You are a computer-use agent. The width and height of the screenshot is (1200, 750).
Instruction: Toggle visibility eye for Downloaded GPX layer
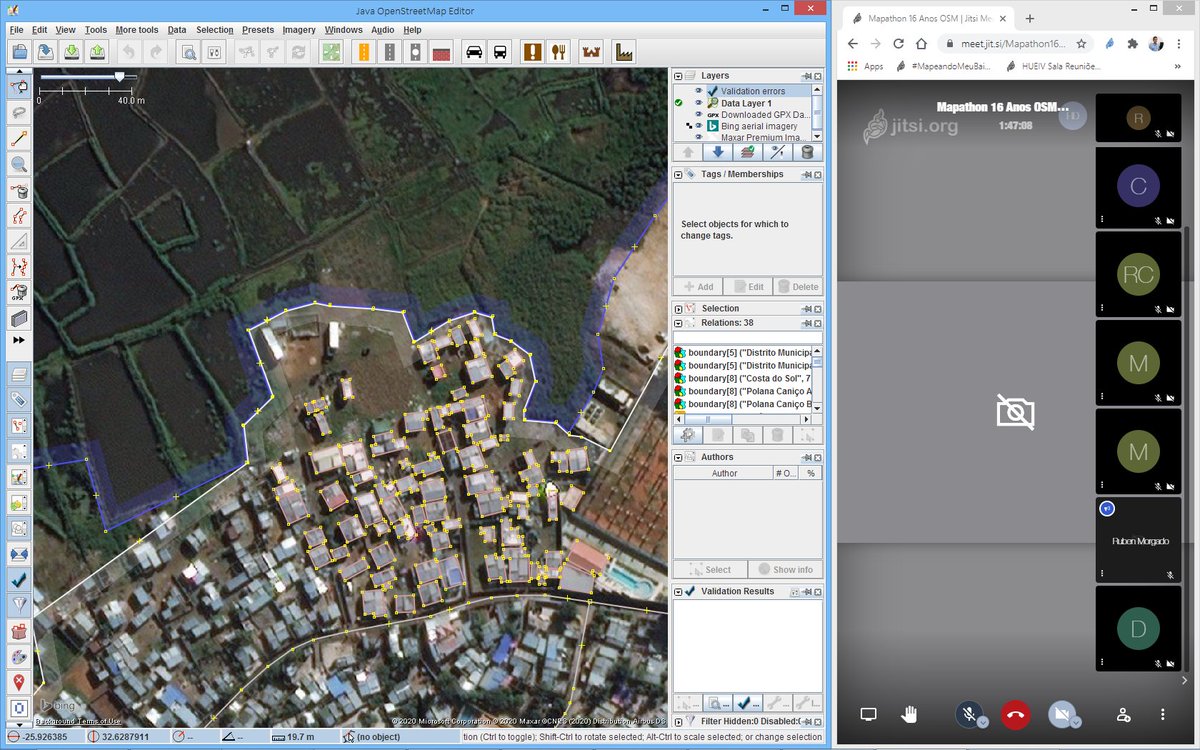[x=699, y=115]
